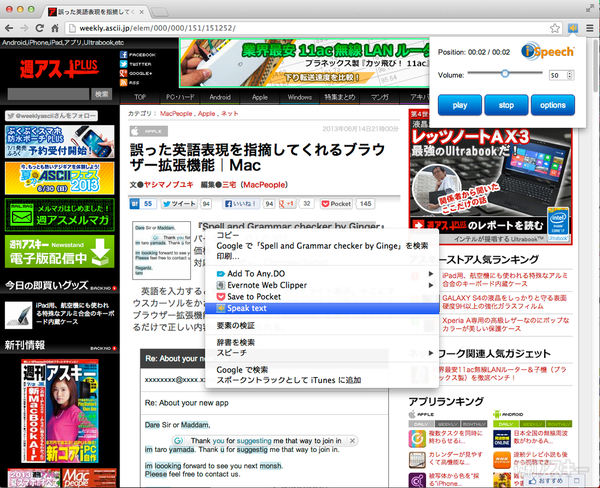Click the Pocket share button
The width and height of the screenshot is (600, 488).
(336, 204)
